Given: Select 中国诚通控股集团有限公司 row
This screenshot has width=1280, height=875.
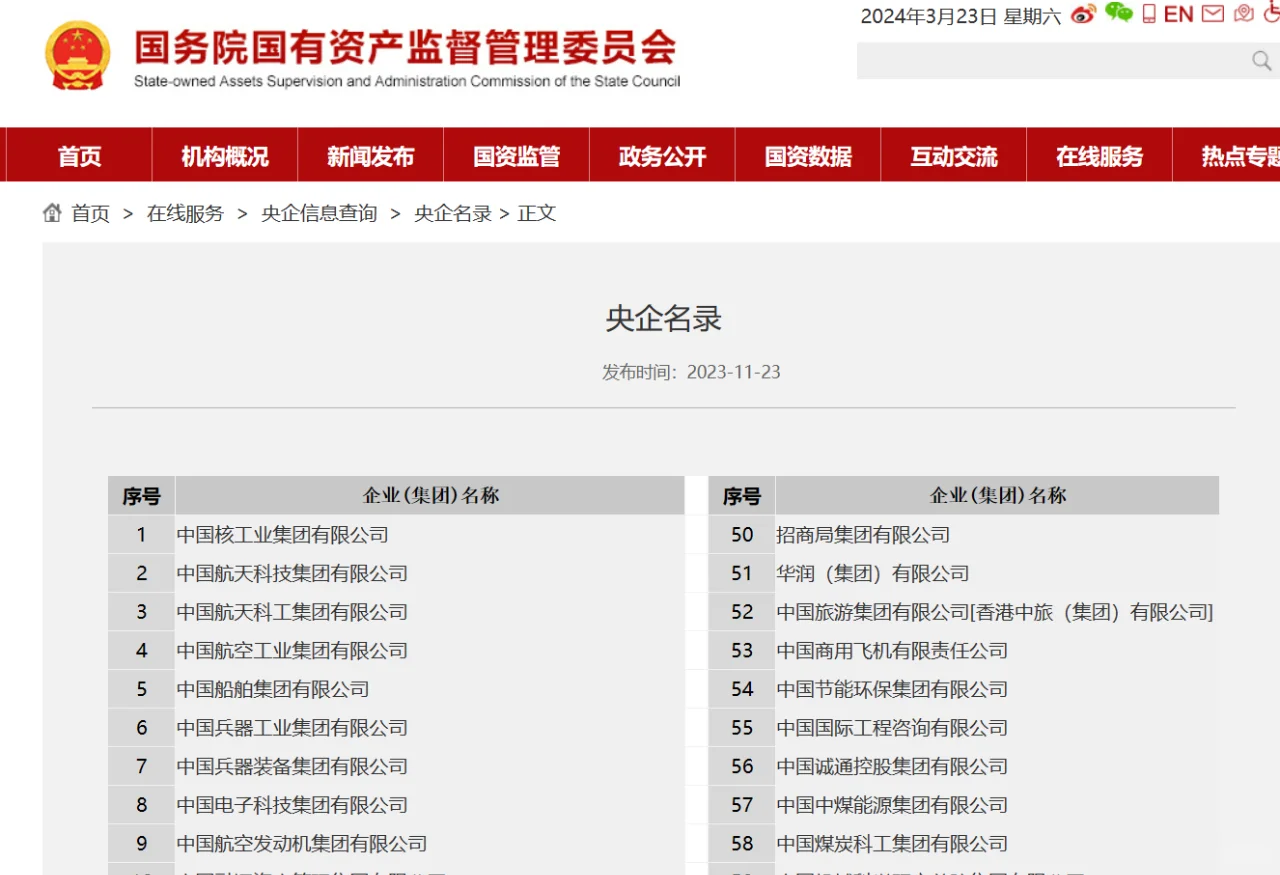Looking at the screenshot, I should coord(893,767).
